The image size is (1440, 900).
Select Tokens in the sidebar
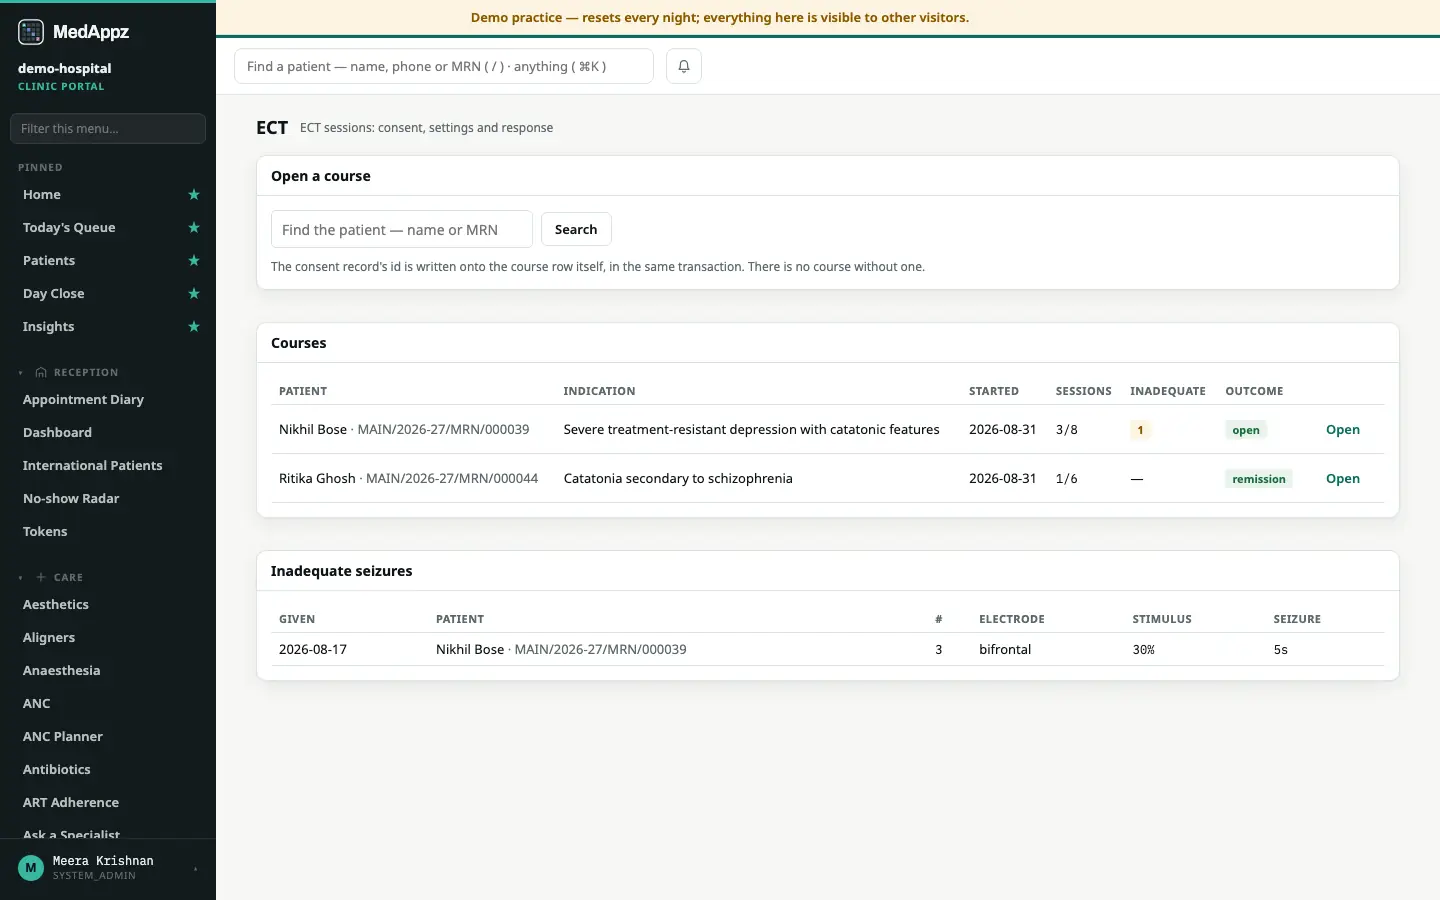(45, 532)
